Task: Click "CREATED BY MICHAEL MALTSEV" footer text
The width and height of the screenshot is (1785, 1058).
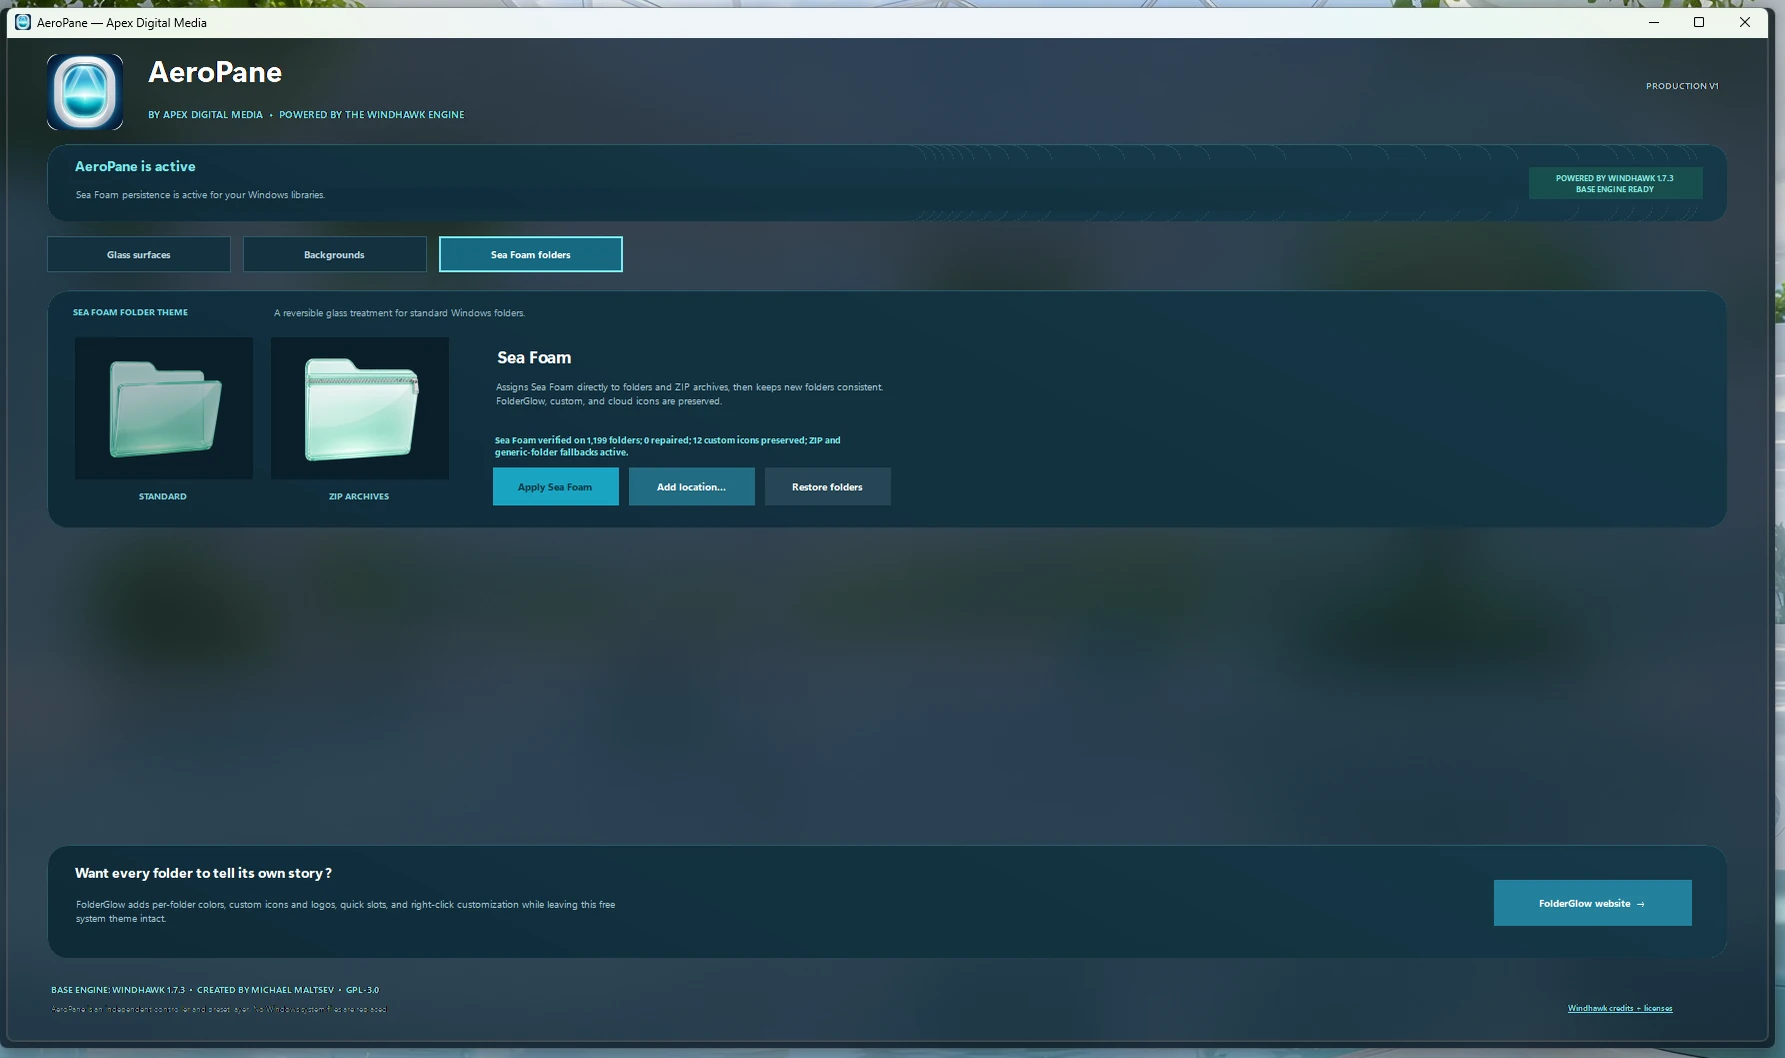Action: [265, 990]
